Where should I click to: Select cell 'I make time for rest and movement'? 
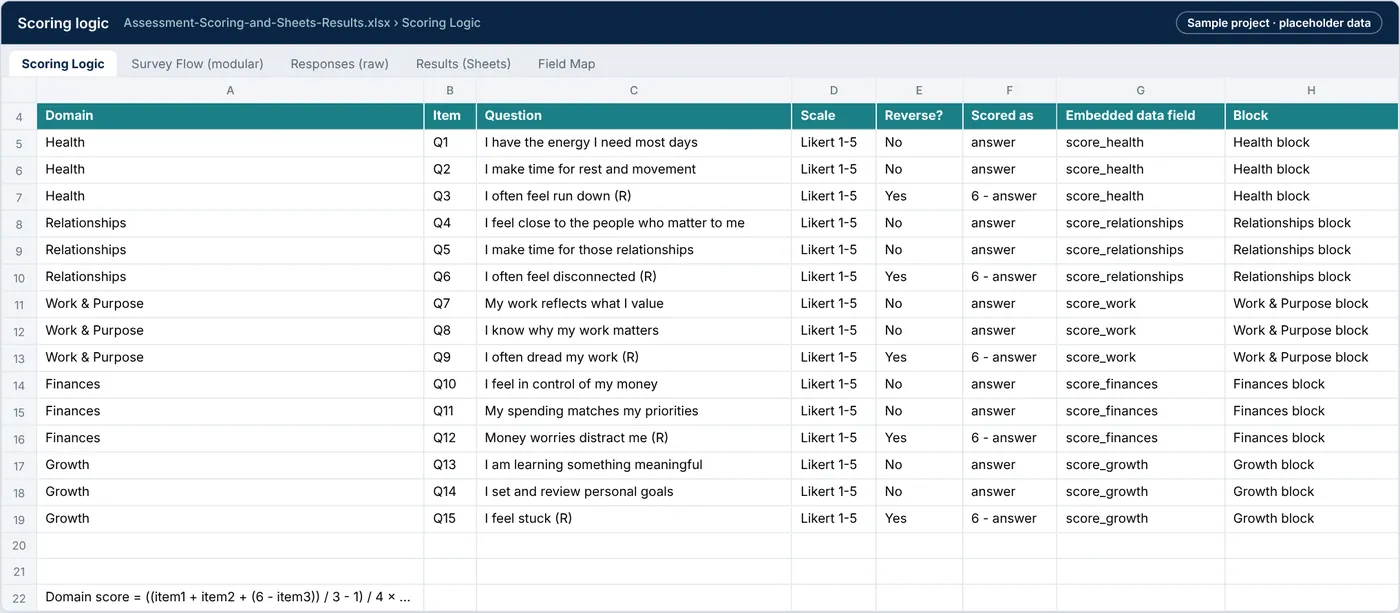coord(634,170)
